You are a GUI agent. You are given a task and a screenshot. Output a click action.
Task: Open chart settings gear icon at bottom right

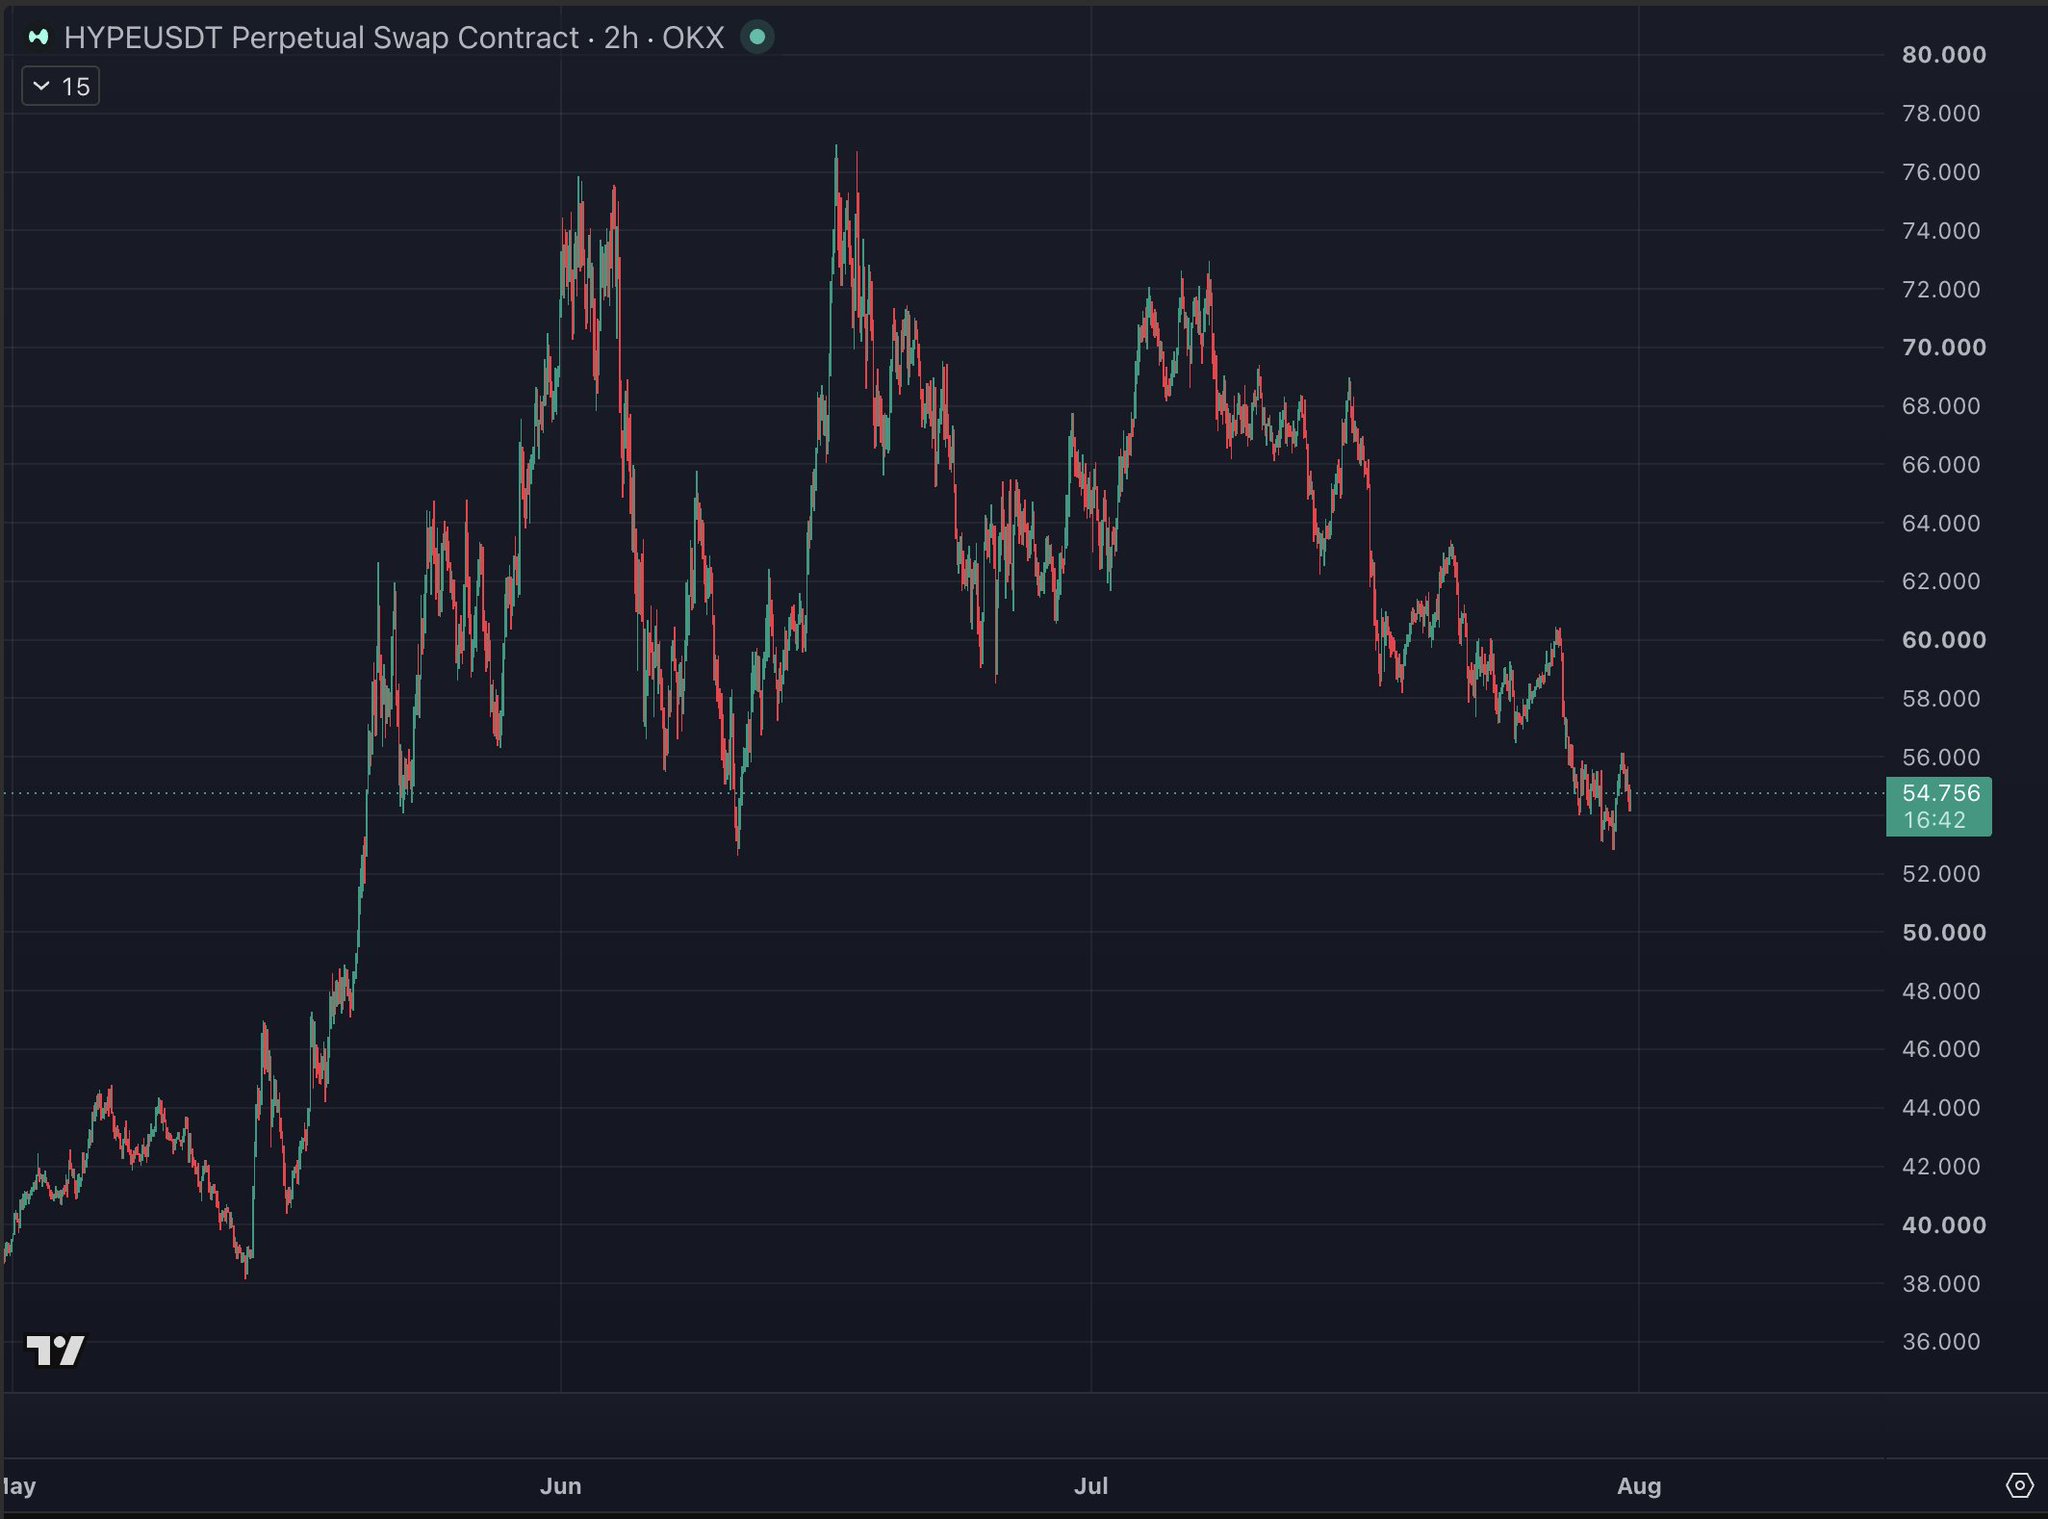[x=2019, y=1485]
